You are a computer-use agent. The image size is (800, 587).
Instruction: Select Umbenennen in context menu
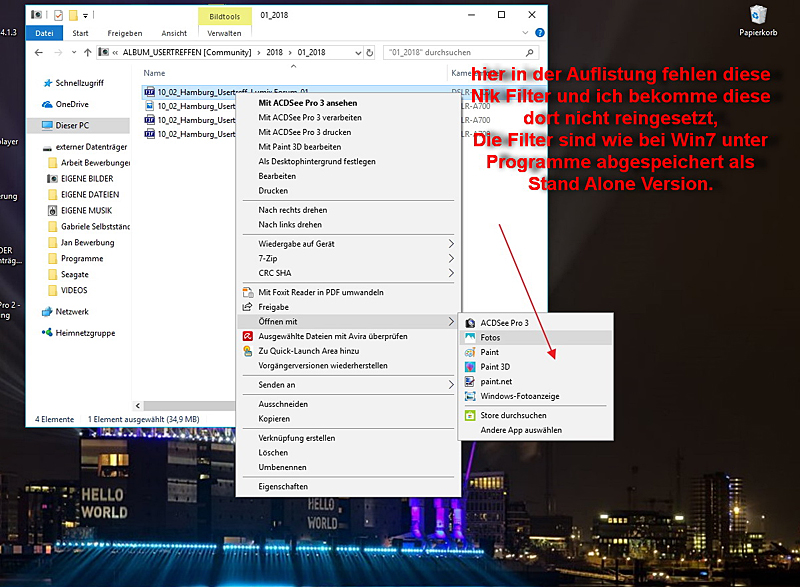pyautogui.click(x=282, y=467)
